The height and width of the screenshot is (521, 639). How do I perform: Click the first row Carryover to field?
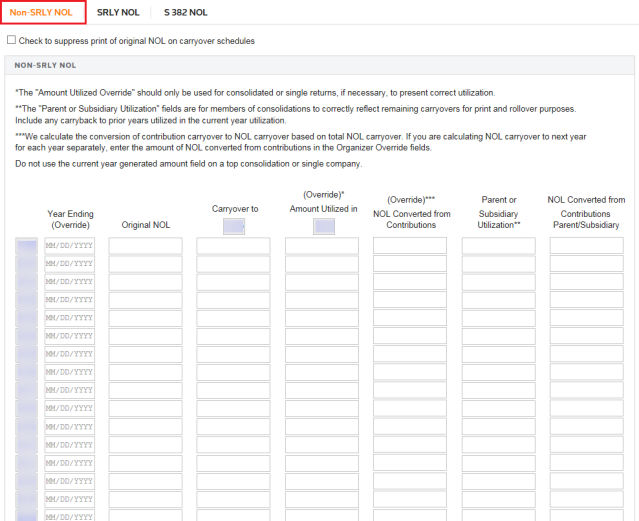coord(233,246)
